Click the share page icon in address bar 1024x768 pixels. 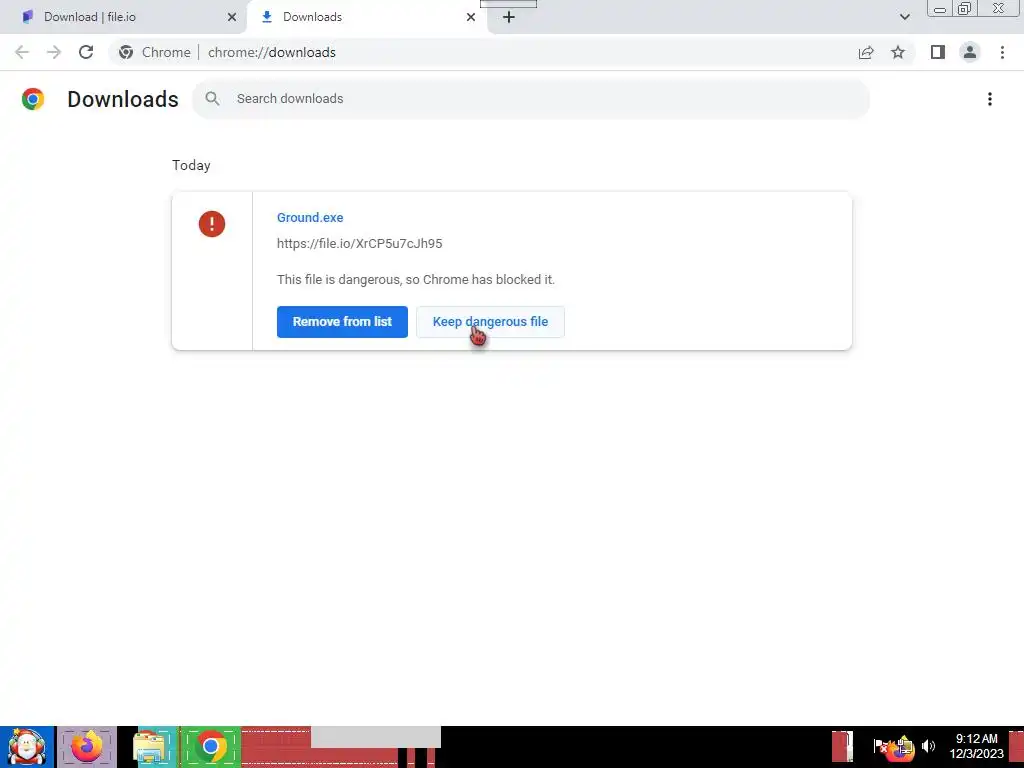point(866,52)
